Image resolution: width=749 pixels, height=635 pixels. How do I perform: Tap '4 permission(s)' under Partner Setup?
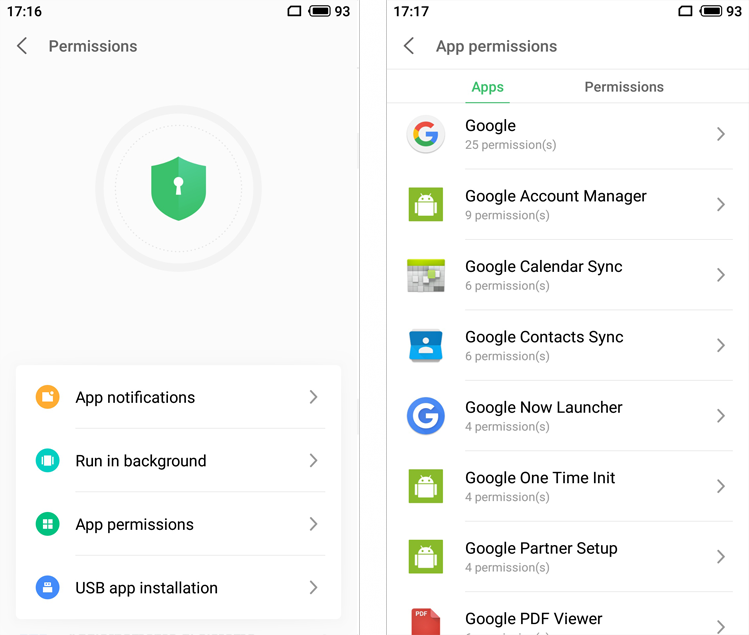point(507,568)
